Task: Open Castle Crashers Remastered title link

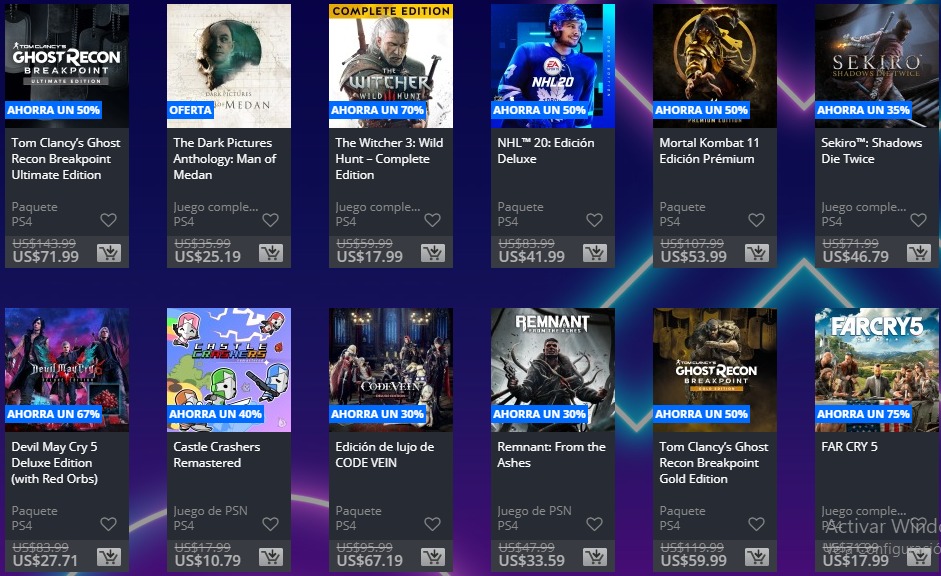Action: click(217, 455)
